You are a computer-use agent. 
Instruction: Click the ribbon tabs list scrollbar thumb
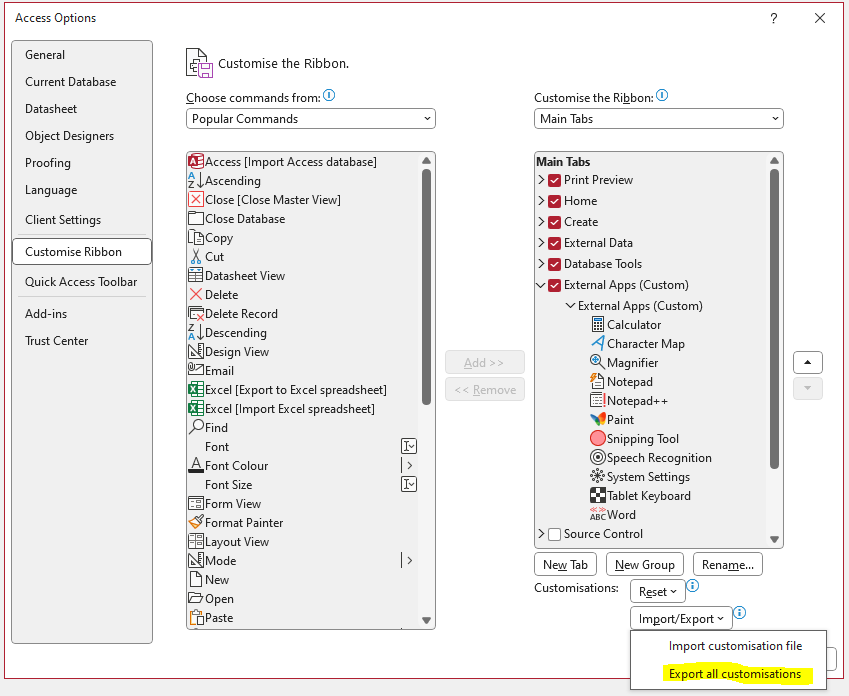pos(774,318)
